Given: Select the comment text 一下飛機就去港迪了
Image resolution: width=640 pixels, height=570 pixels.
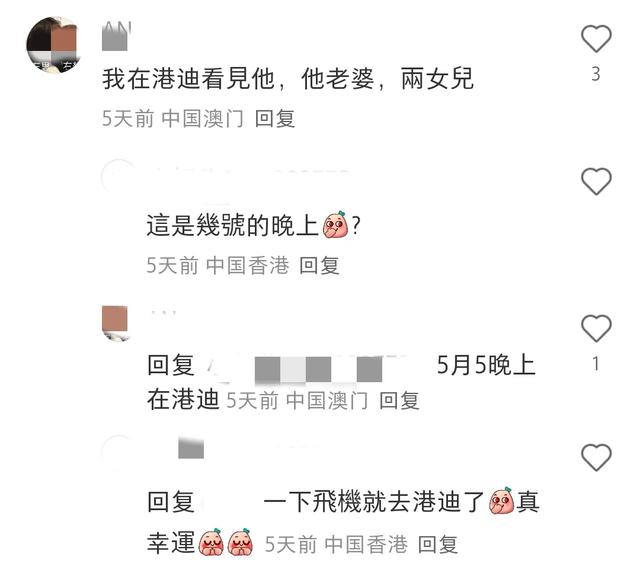Looking at the screenshot, I should pyautogui.click(x=374, y=502).
